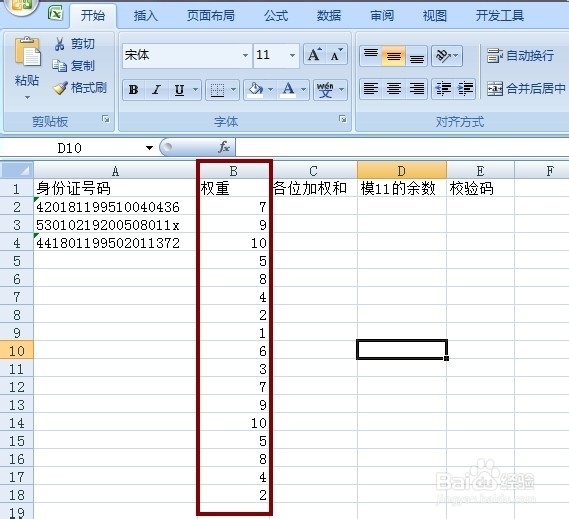Click the Name Box showing D10
Image resolution: width=569 pixels, height=519 pixels.
pos(69,148)
